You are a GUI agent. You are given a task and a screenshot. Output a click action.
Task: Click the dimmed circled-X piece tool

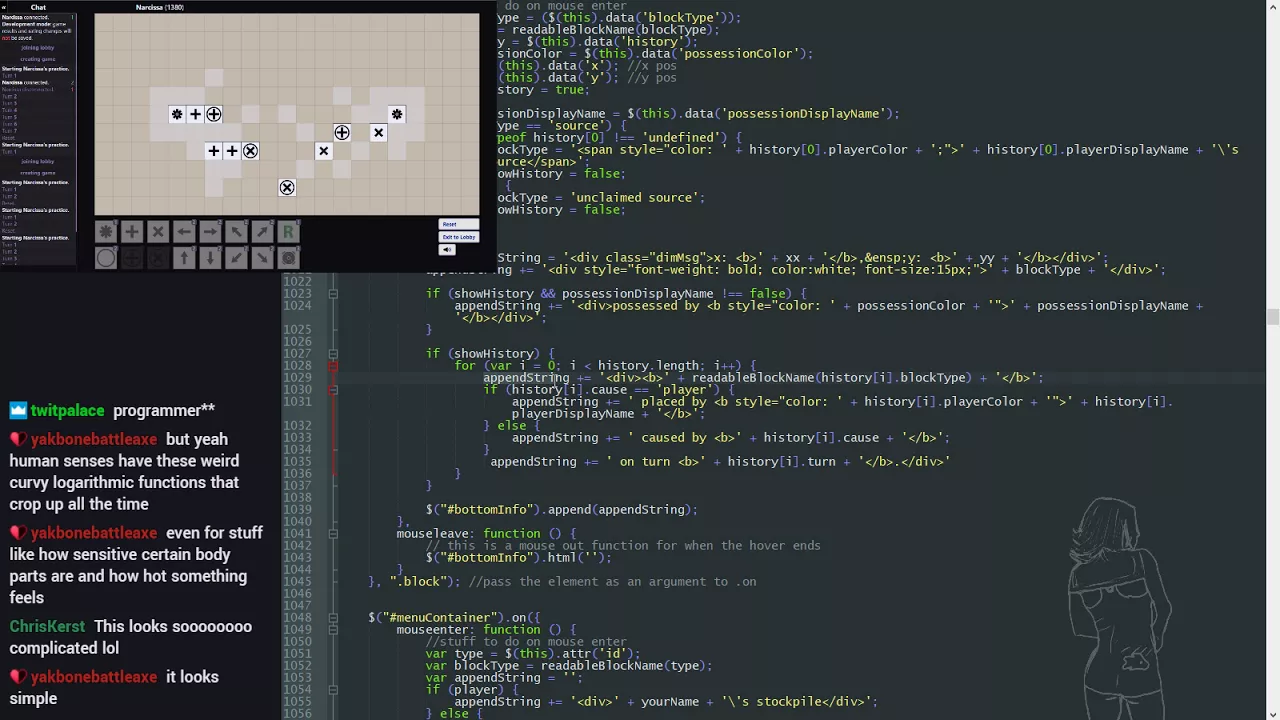[157, 258]
